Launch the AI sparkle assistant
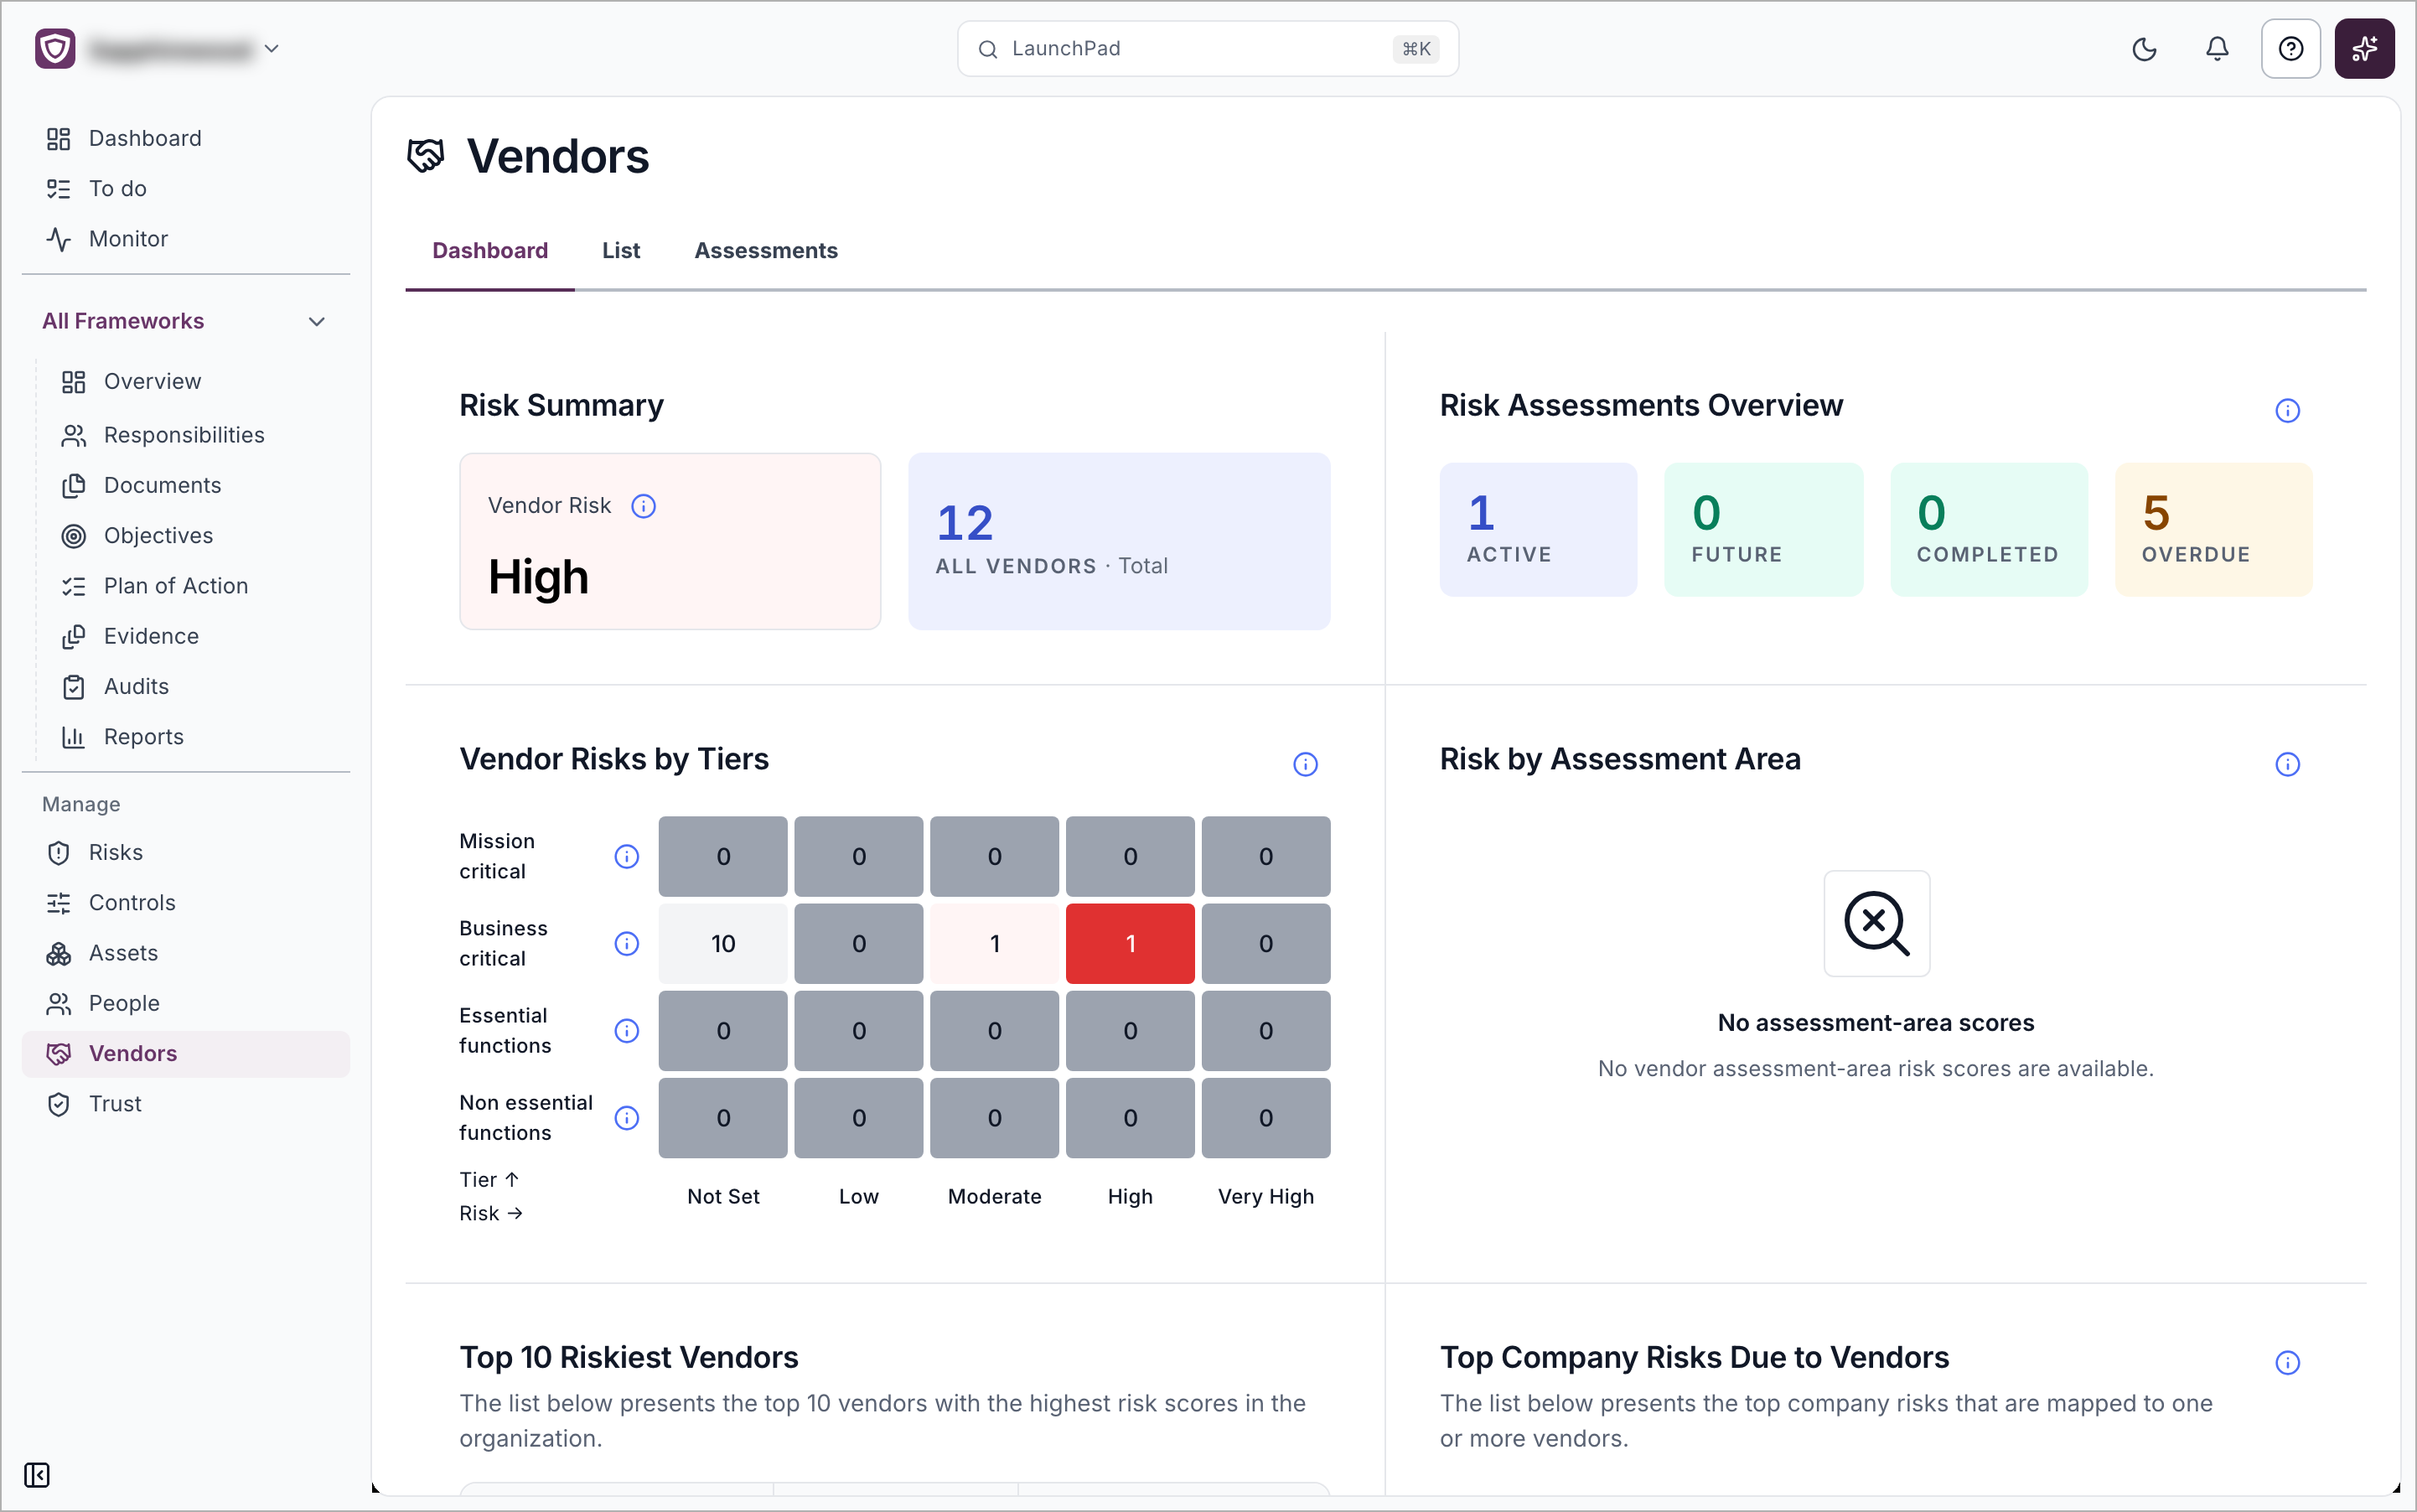Viewport: 2417px width, 1512px height. coord(2364,49)
